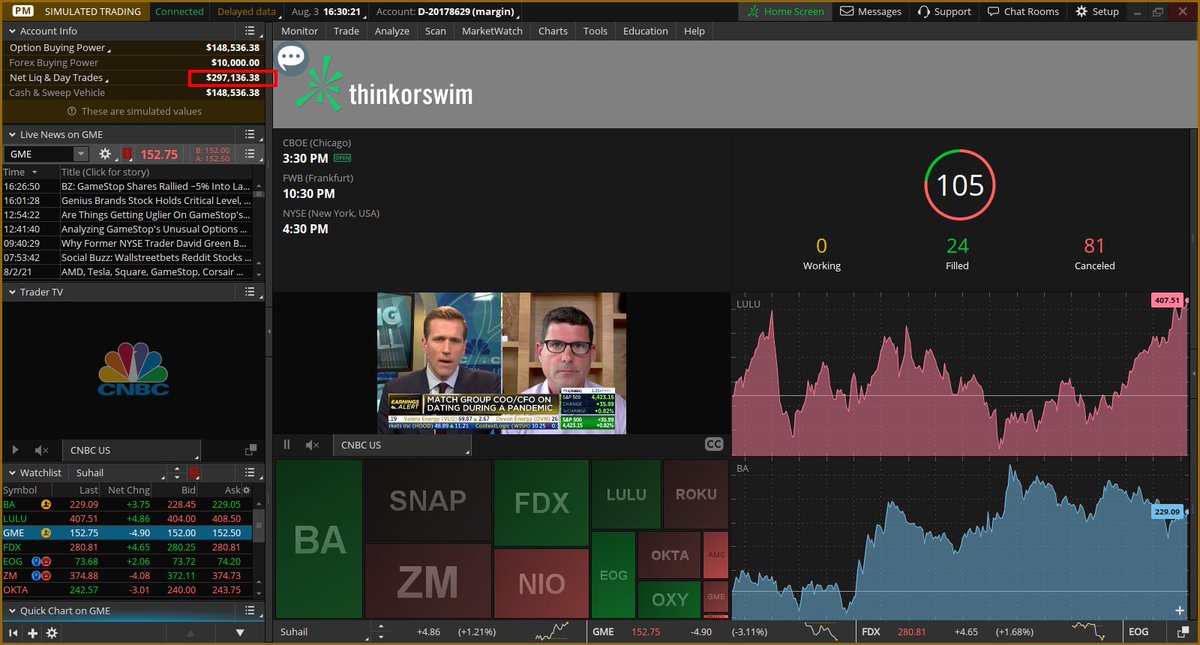The image size is (1200, 645).
Task: Click red link color icon in Live News
Action: pos(127,154)
